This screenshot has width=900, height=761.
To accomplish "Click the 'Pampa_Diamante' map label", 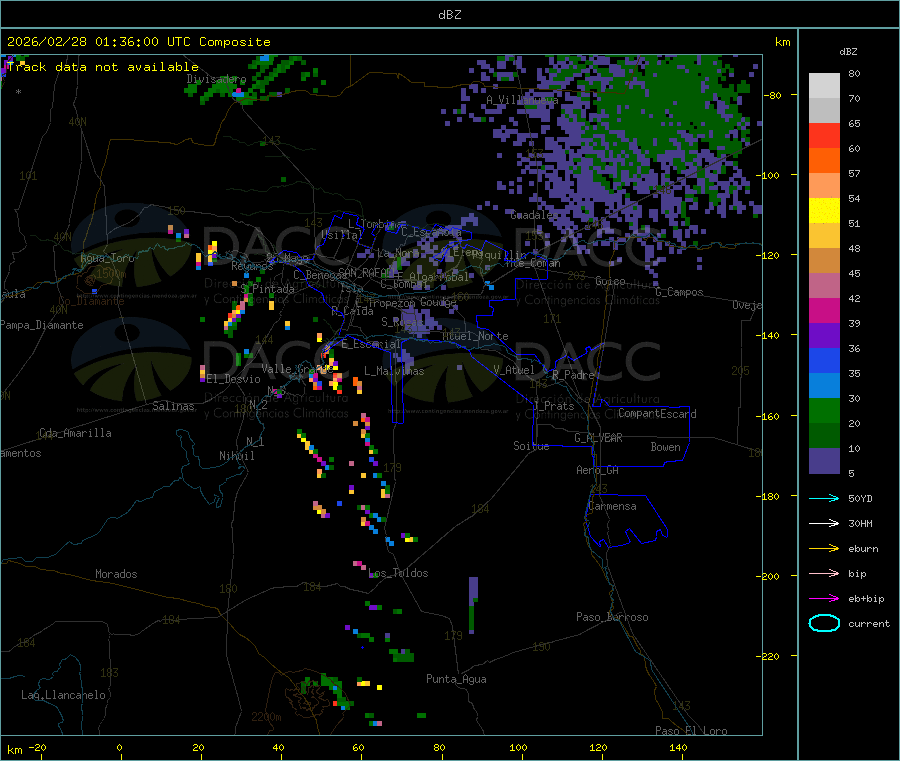I will (x=42, y=325).
